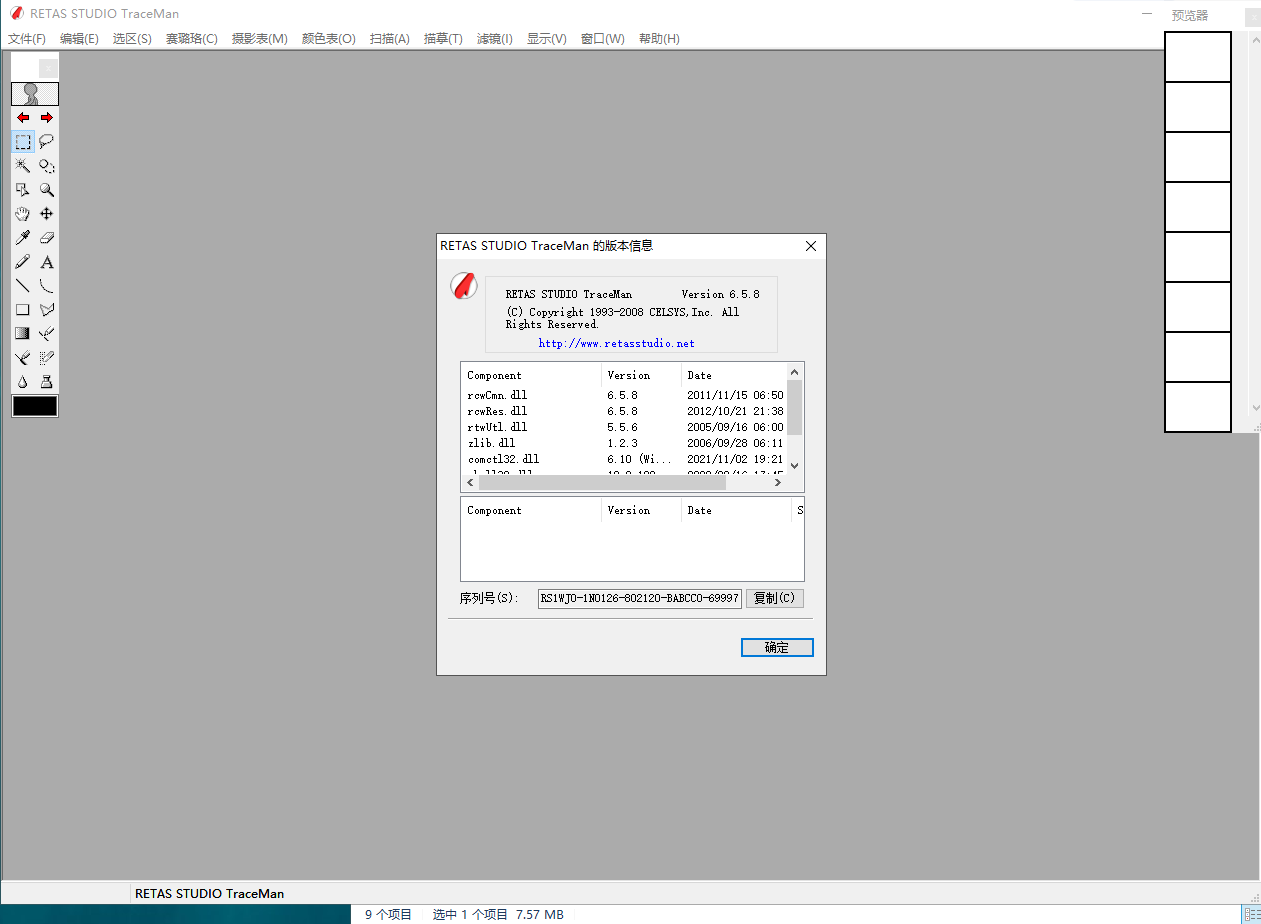The width and height of the screenshot is (1261, 924).
Task: Select the zlib.dll row
Action: pyautogui.click(x=624, y=443)
